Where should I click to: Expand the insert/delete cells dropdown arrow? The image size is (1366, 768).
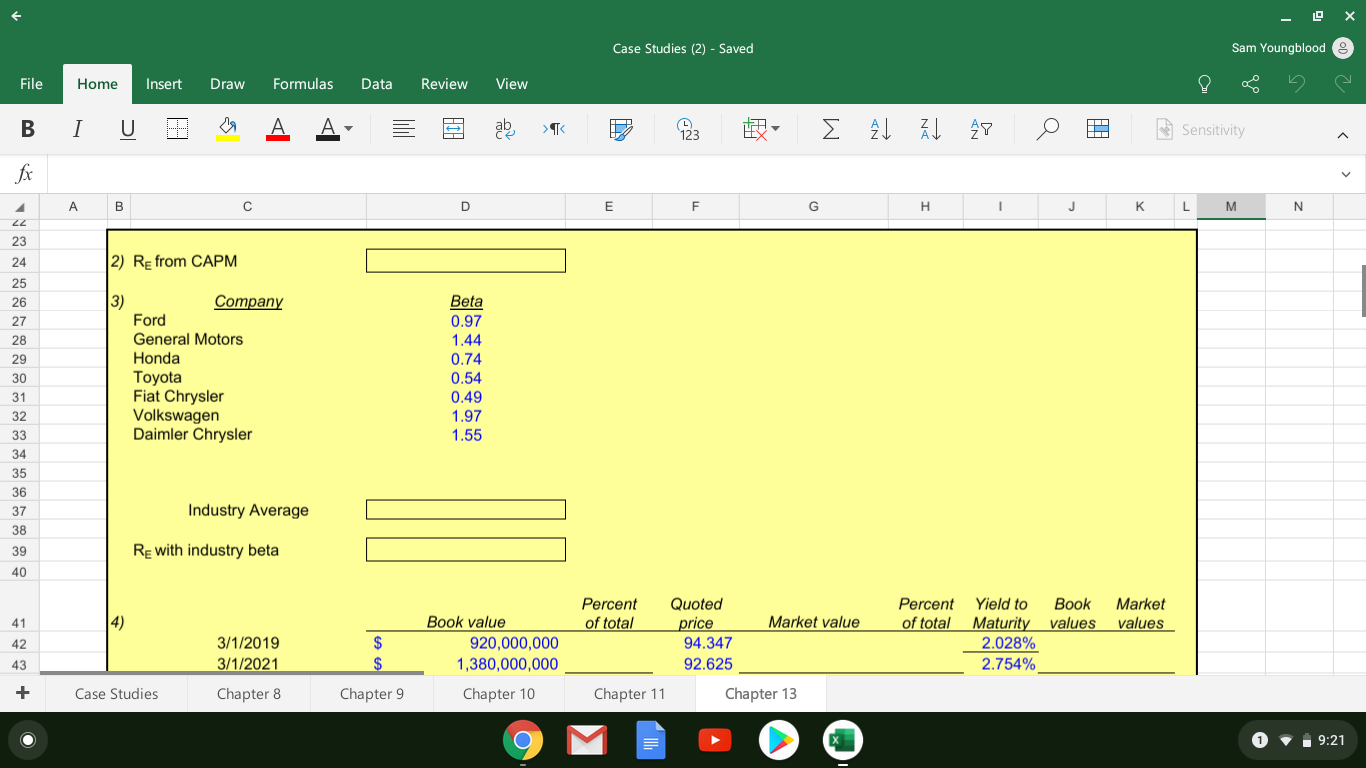click(775, 130)
